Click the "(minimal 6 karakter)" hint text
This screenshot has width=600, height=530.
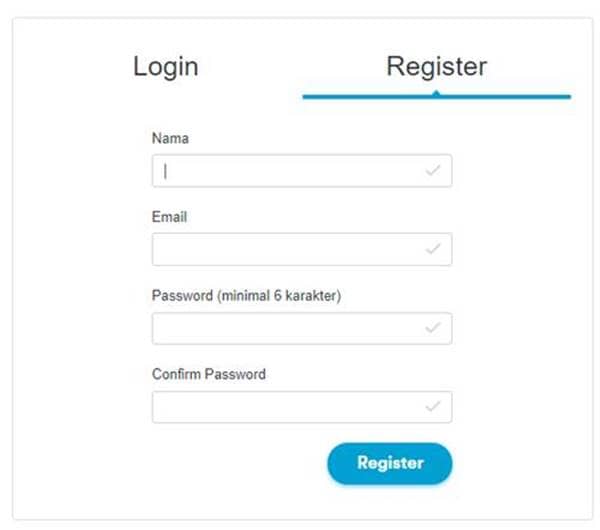279,295
